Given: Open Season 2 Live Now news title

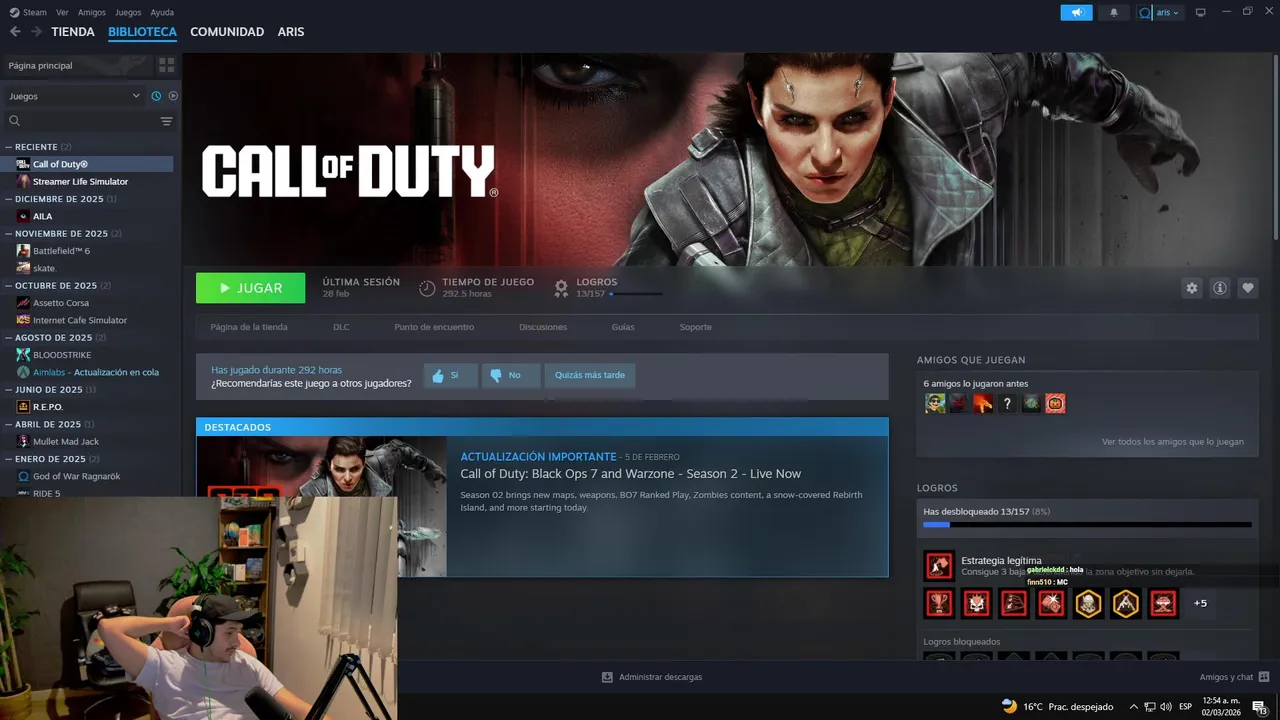Looking at the screenshot, I should click(630, 474).
